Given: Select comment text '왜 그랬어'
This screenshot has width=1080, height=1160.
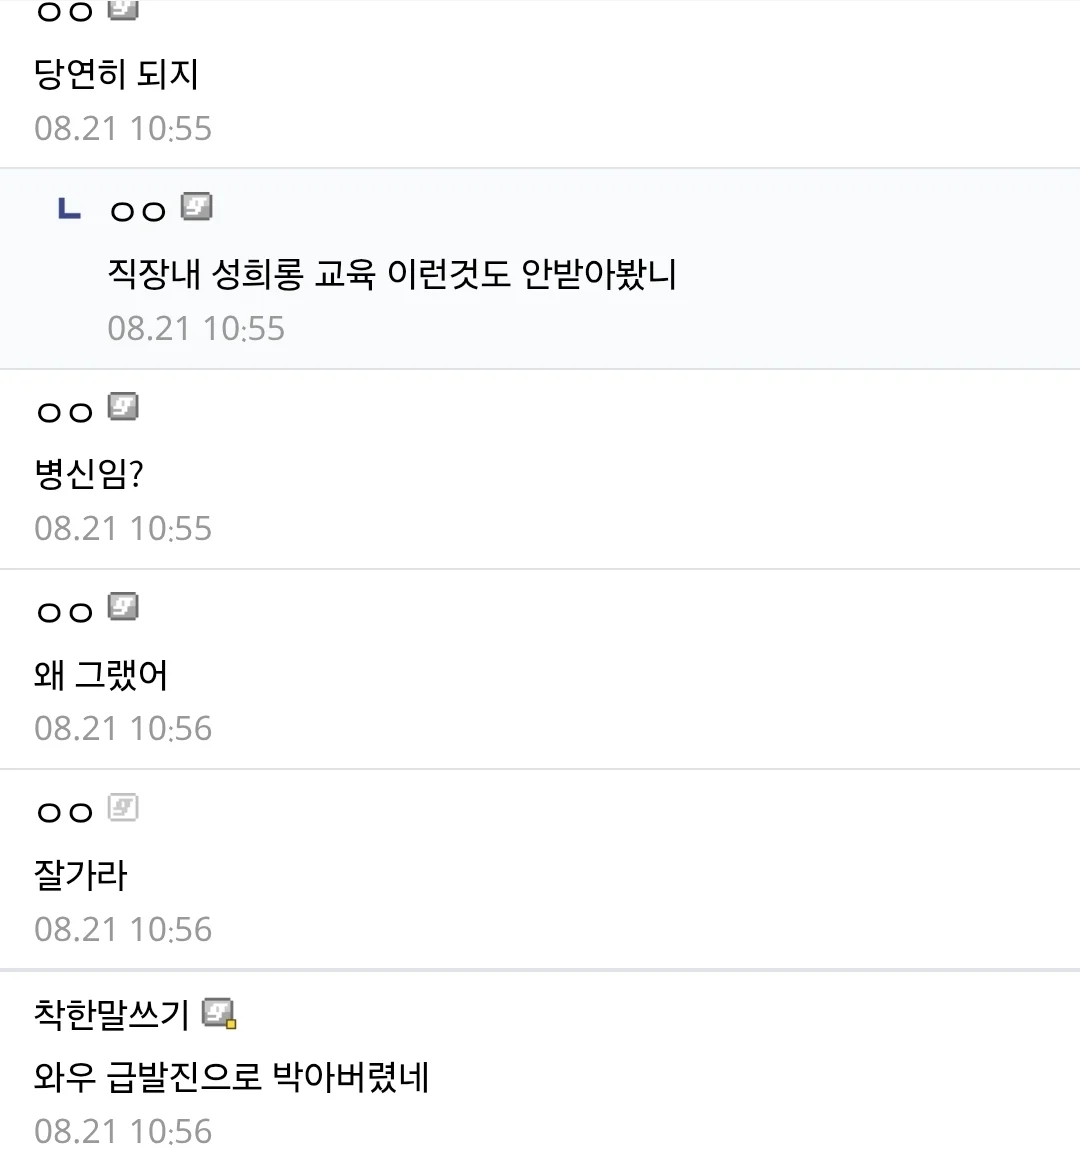Looking at the screenshot, I should 101,675.
